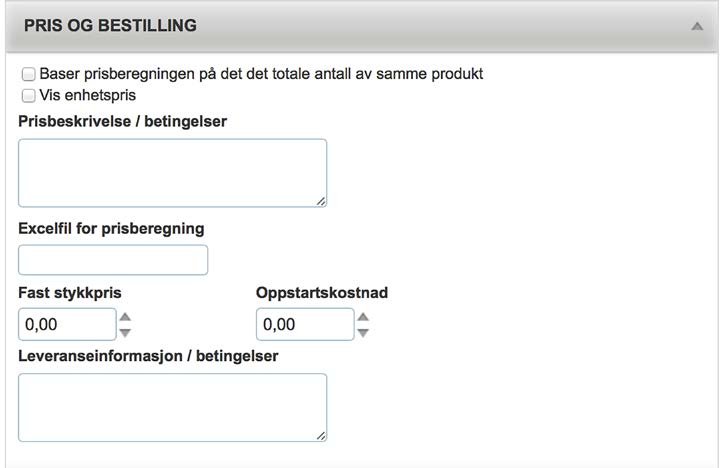Toggle the 'Vis enhetspris' checkbox
727x468 pixels.
pyautogui.click(x=29, y=96)
